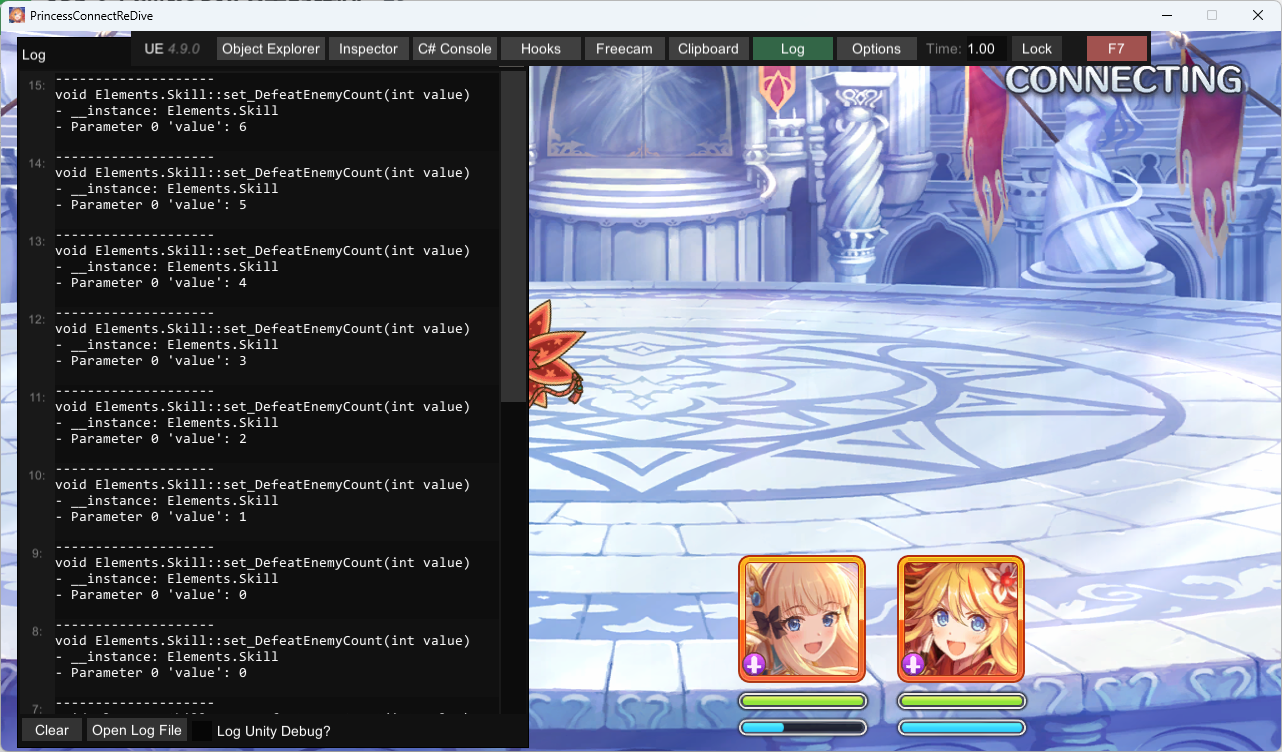
Task: Click the log panel scrollbar handle
Action: click(x=513, y=236)
